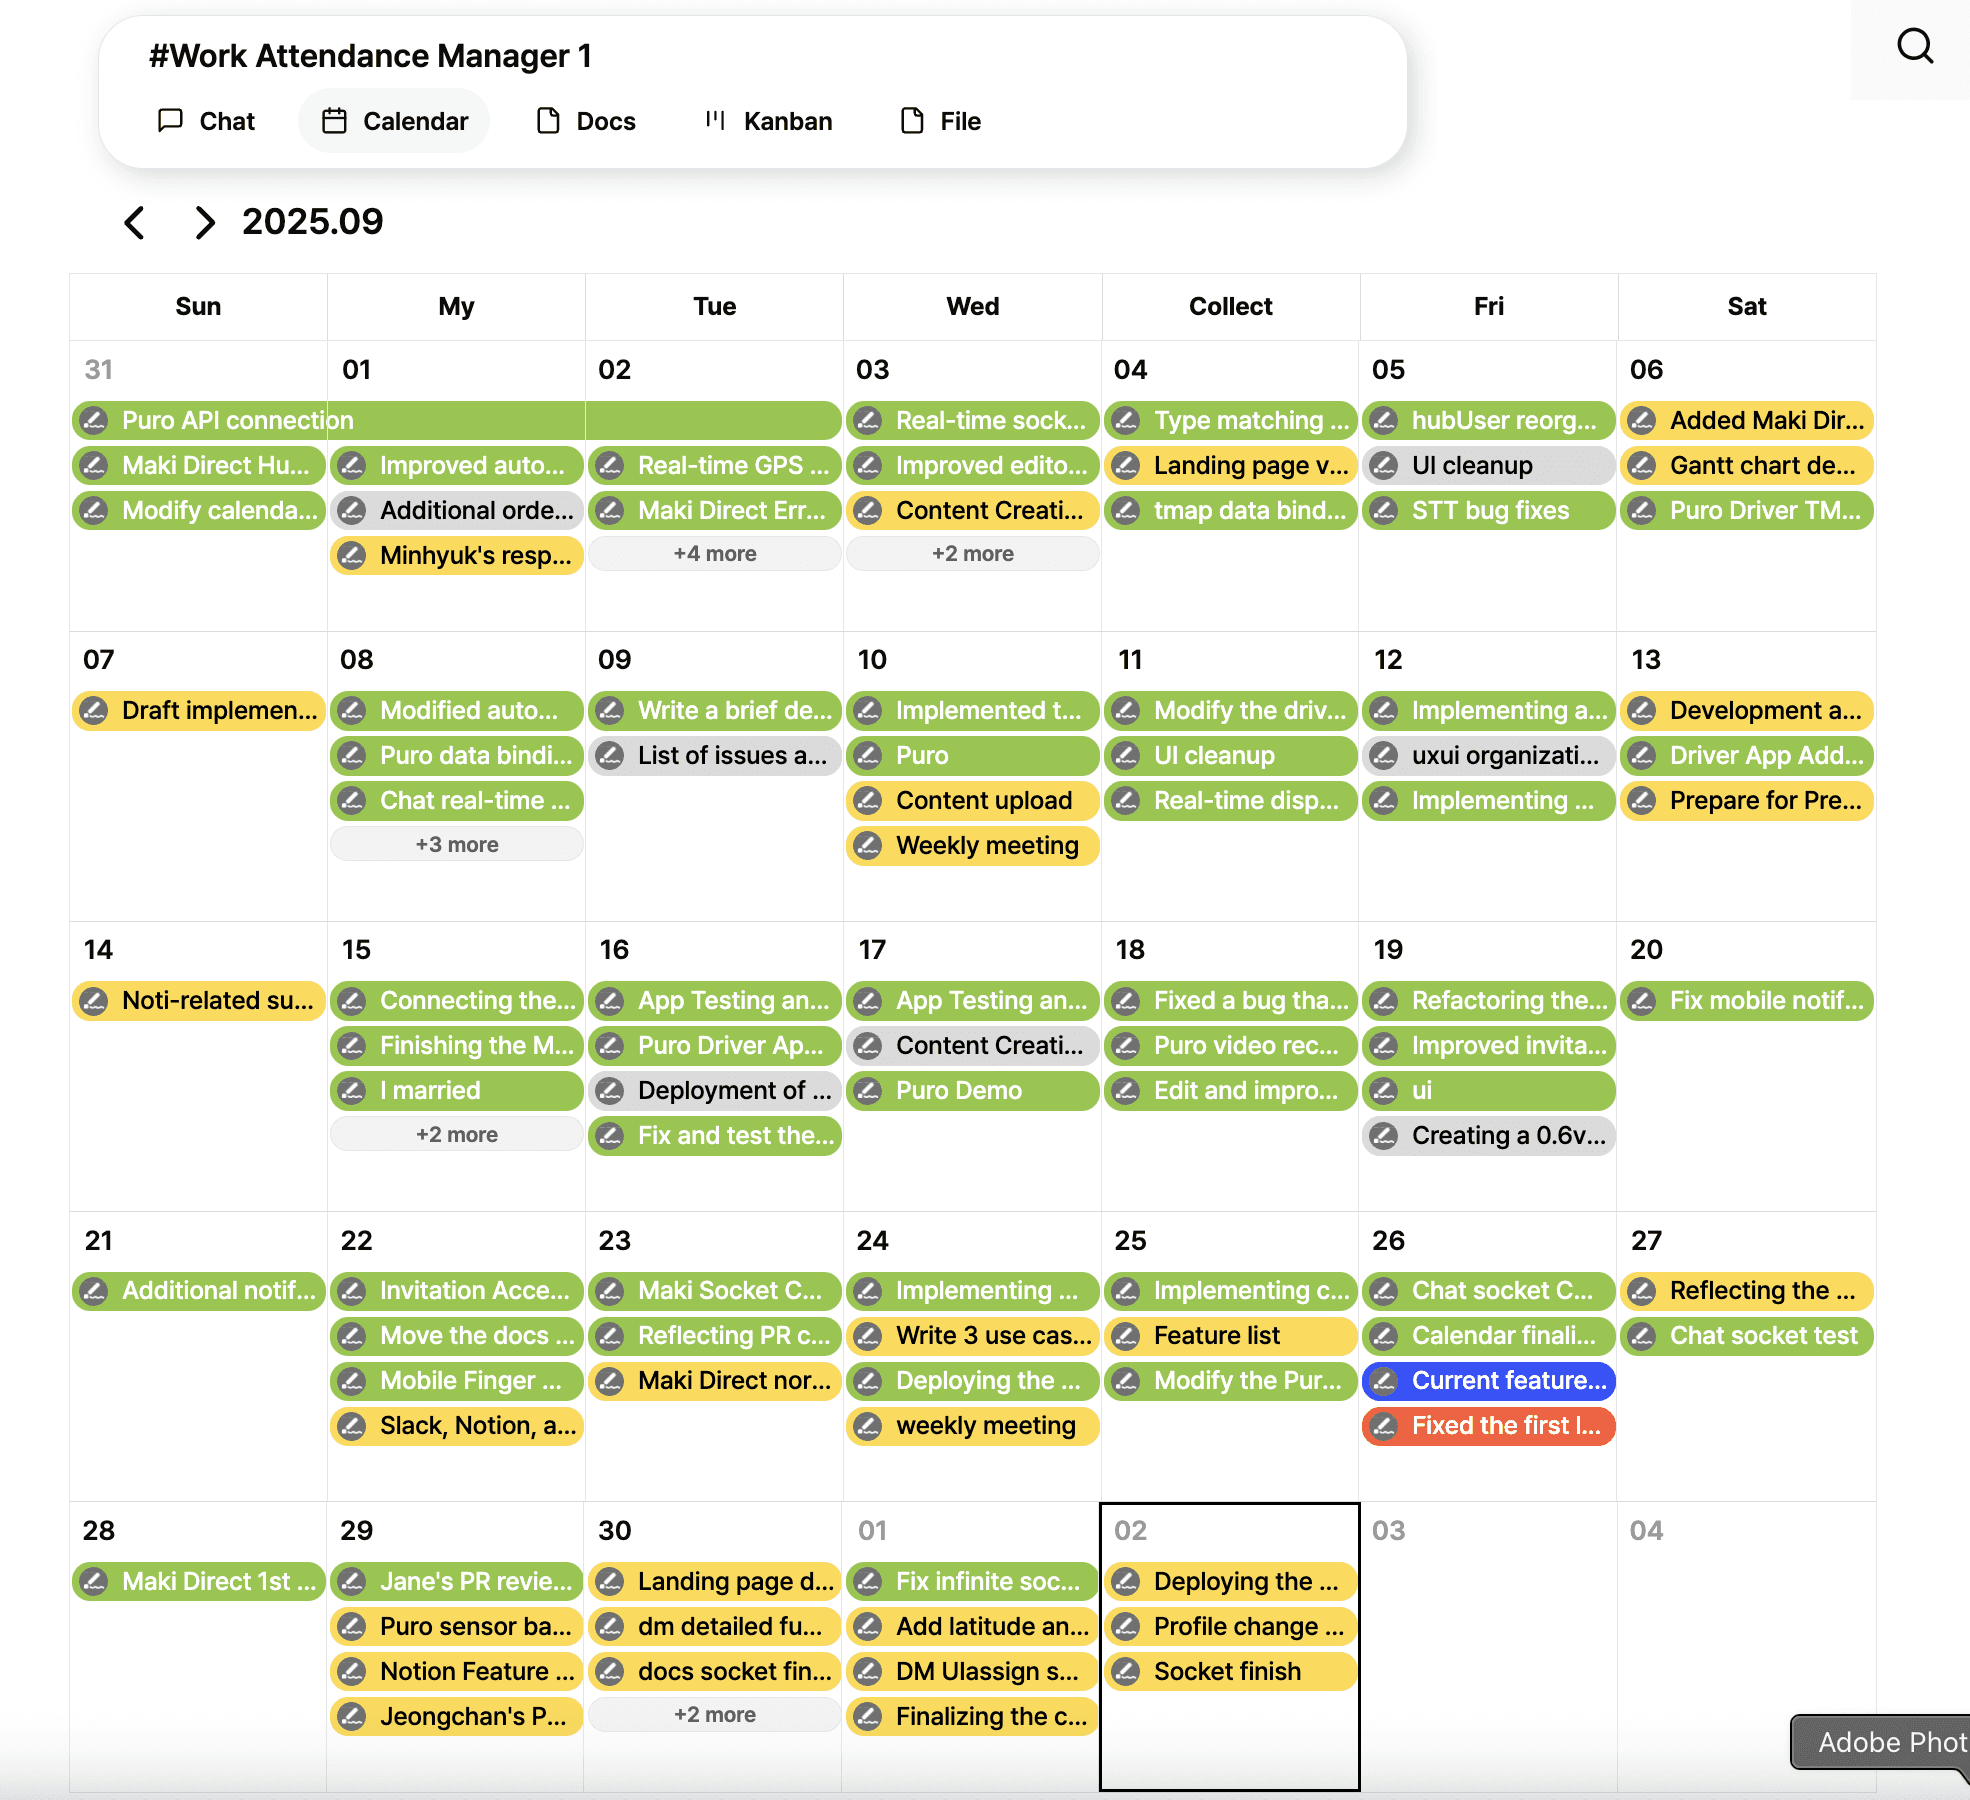Click the Chat speech bubble icon

click(x=171, y=121)
